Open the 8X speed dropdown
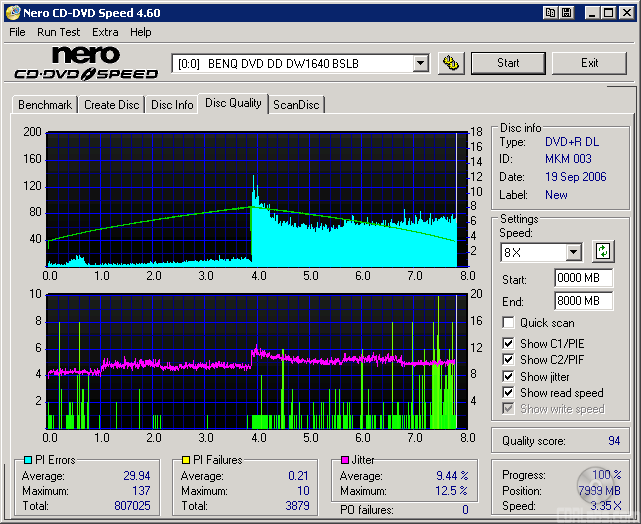This screenshot has width=641, height=524. pos(573,252)
